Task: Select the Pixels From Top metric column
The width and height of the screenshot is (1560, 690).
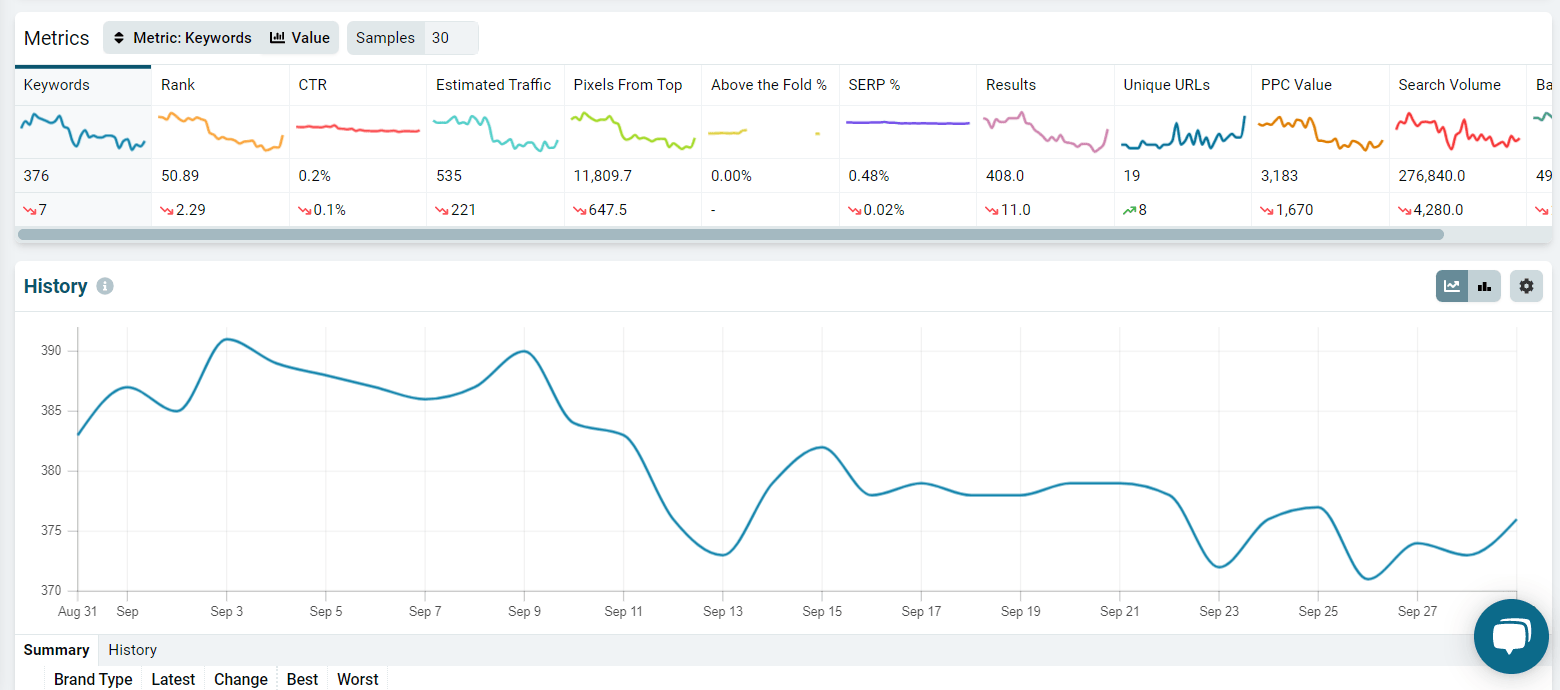Action: coord(633,85)
